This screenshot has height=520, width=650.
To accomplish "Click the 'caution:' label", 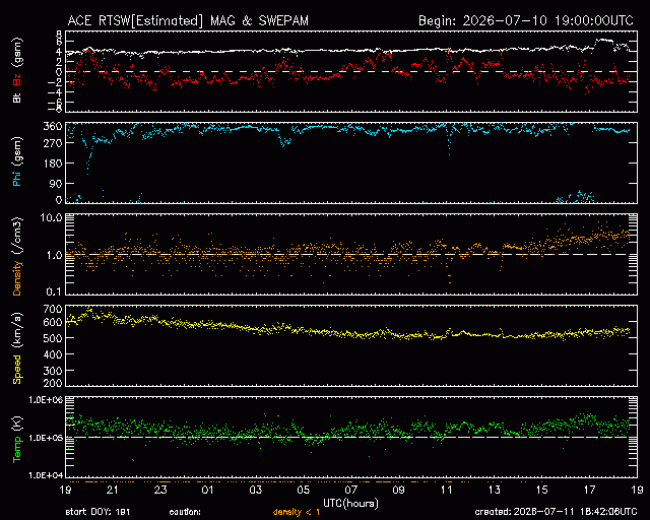I will click(185, 512).
